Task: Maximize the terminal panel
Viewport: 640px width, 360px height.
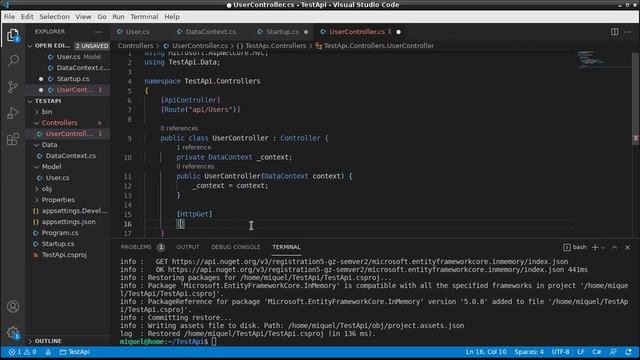Action: [x=614, y=247]
